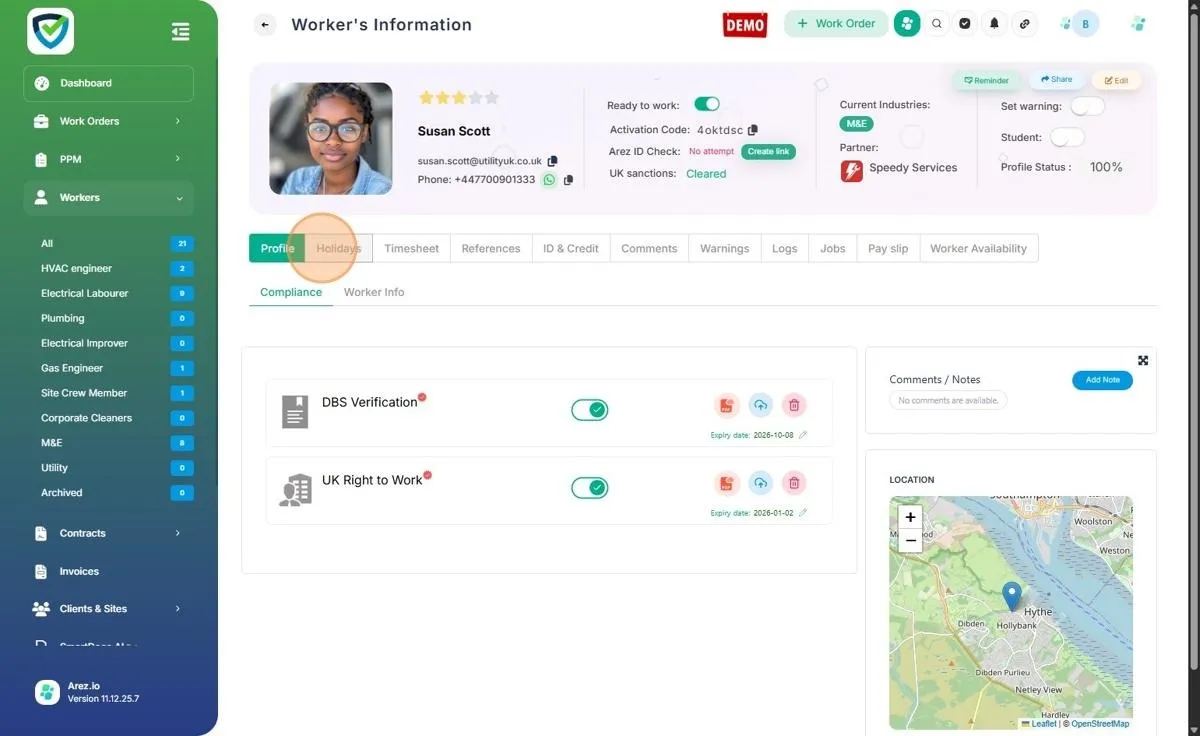Upload file for UK Right to Work
The height and width of the screenshot is (736, 1200).
[x=760, y=483]
